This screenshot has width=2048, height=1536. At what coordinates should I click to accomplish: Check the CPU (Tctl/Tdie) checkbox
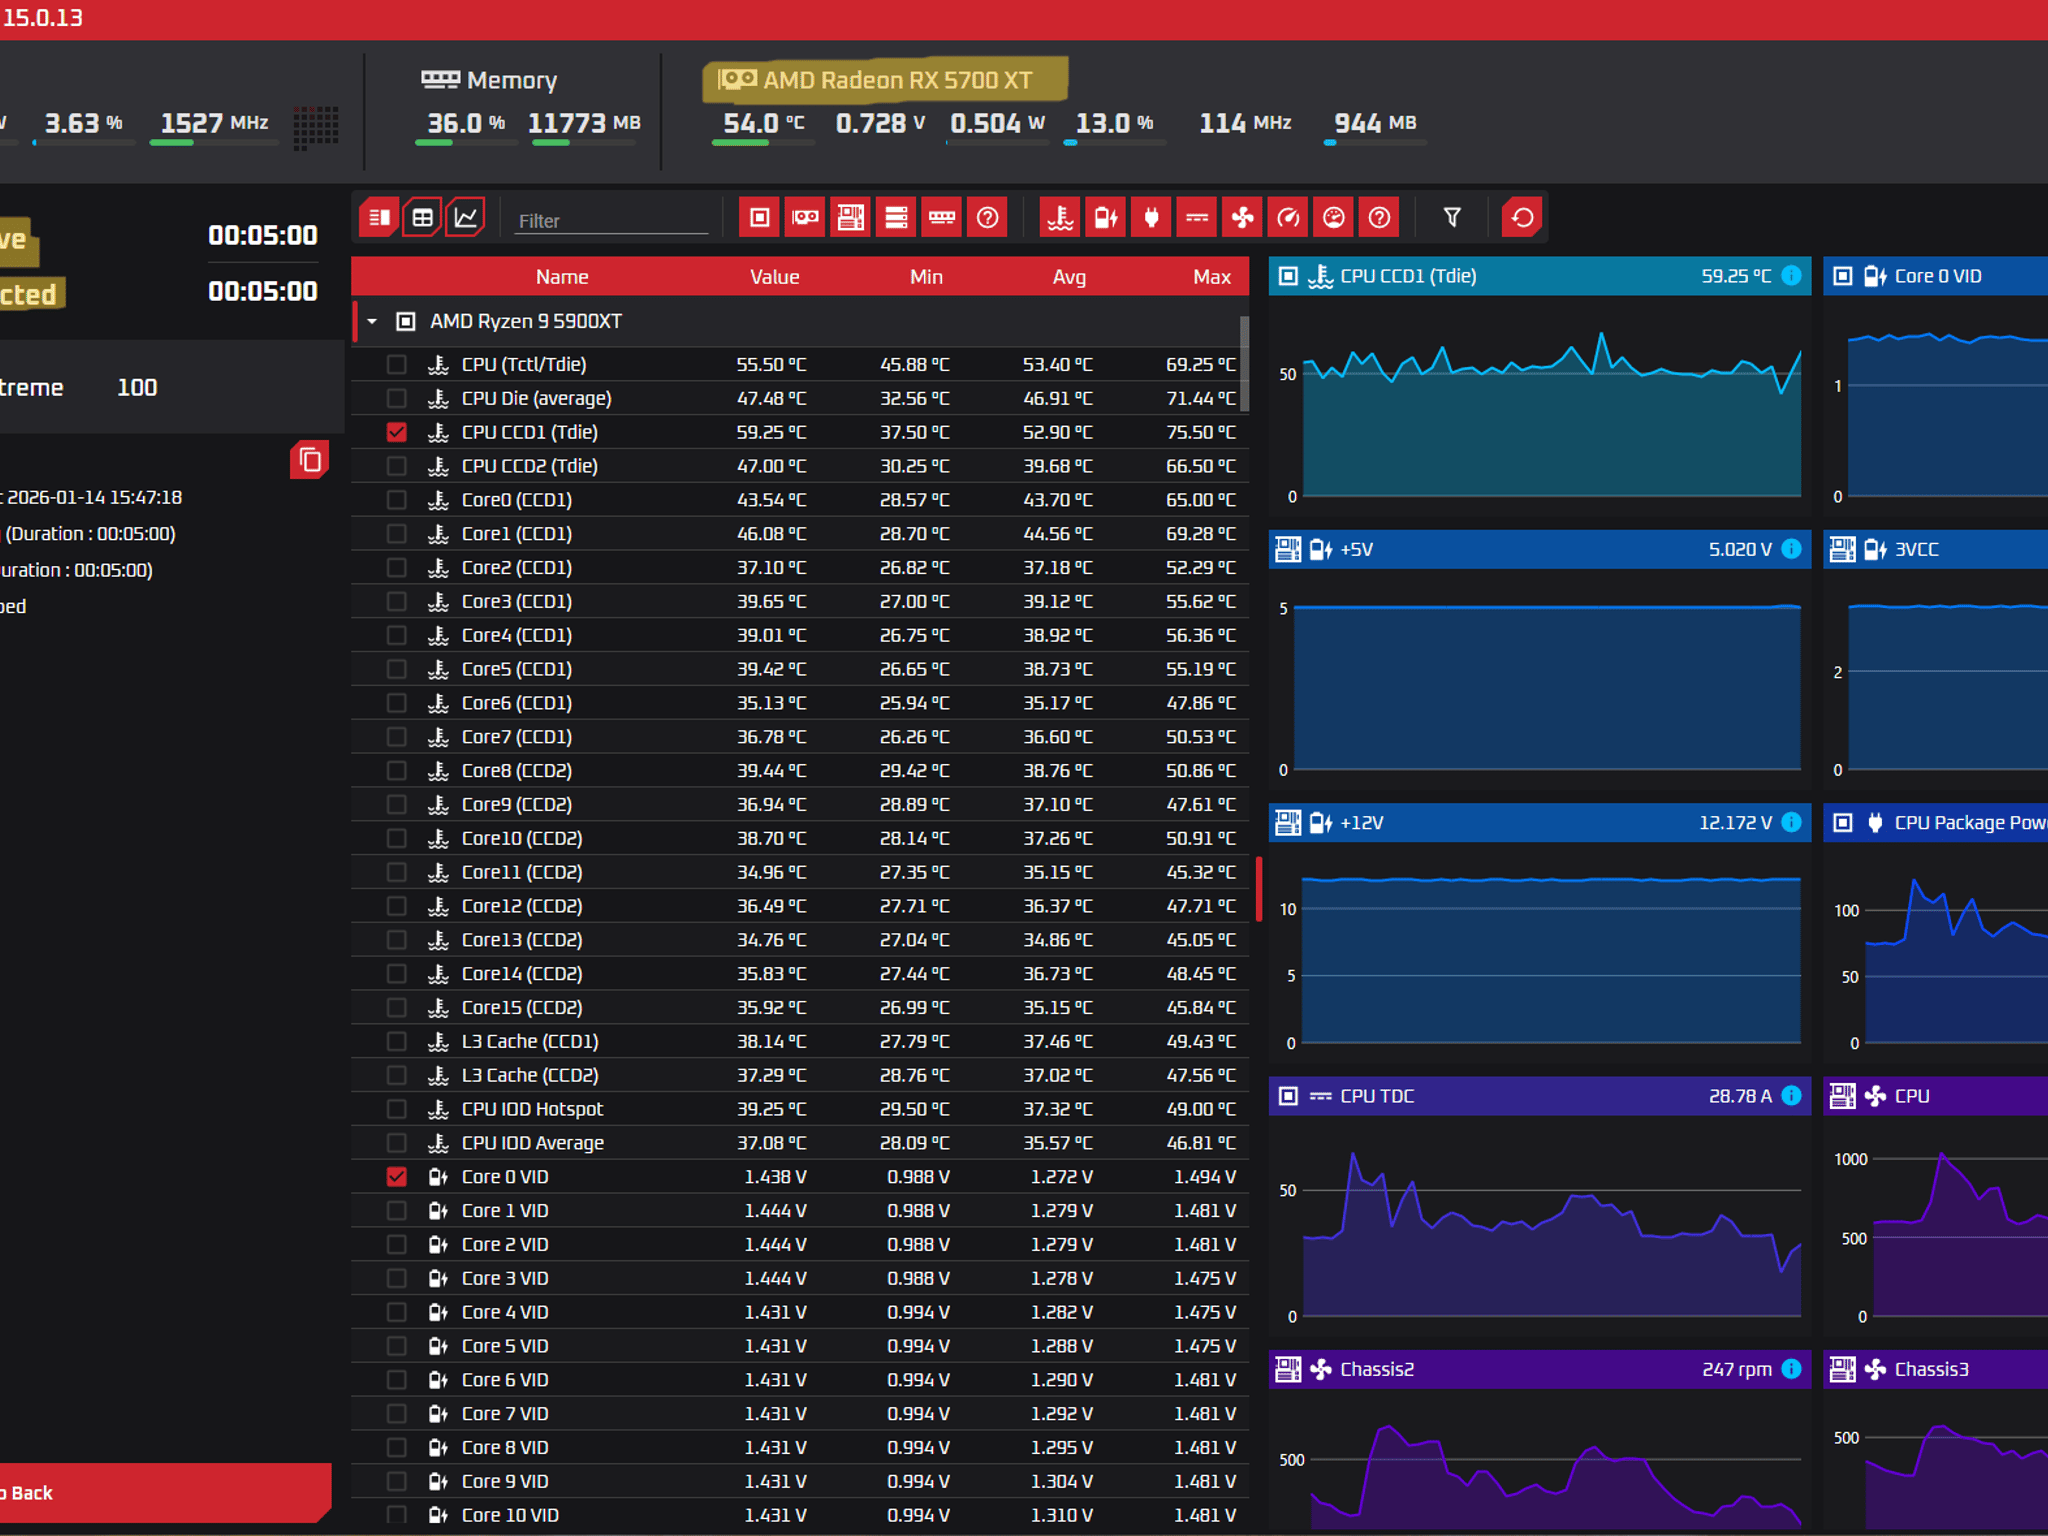pos(397,365)
